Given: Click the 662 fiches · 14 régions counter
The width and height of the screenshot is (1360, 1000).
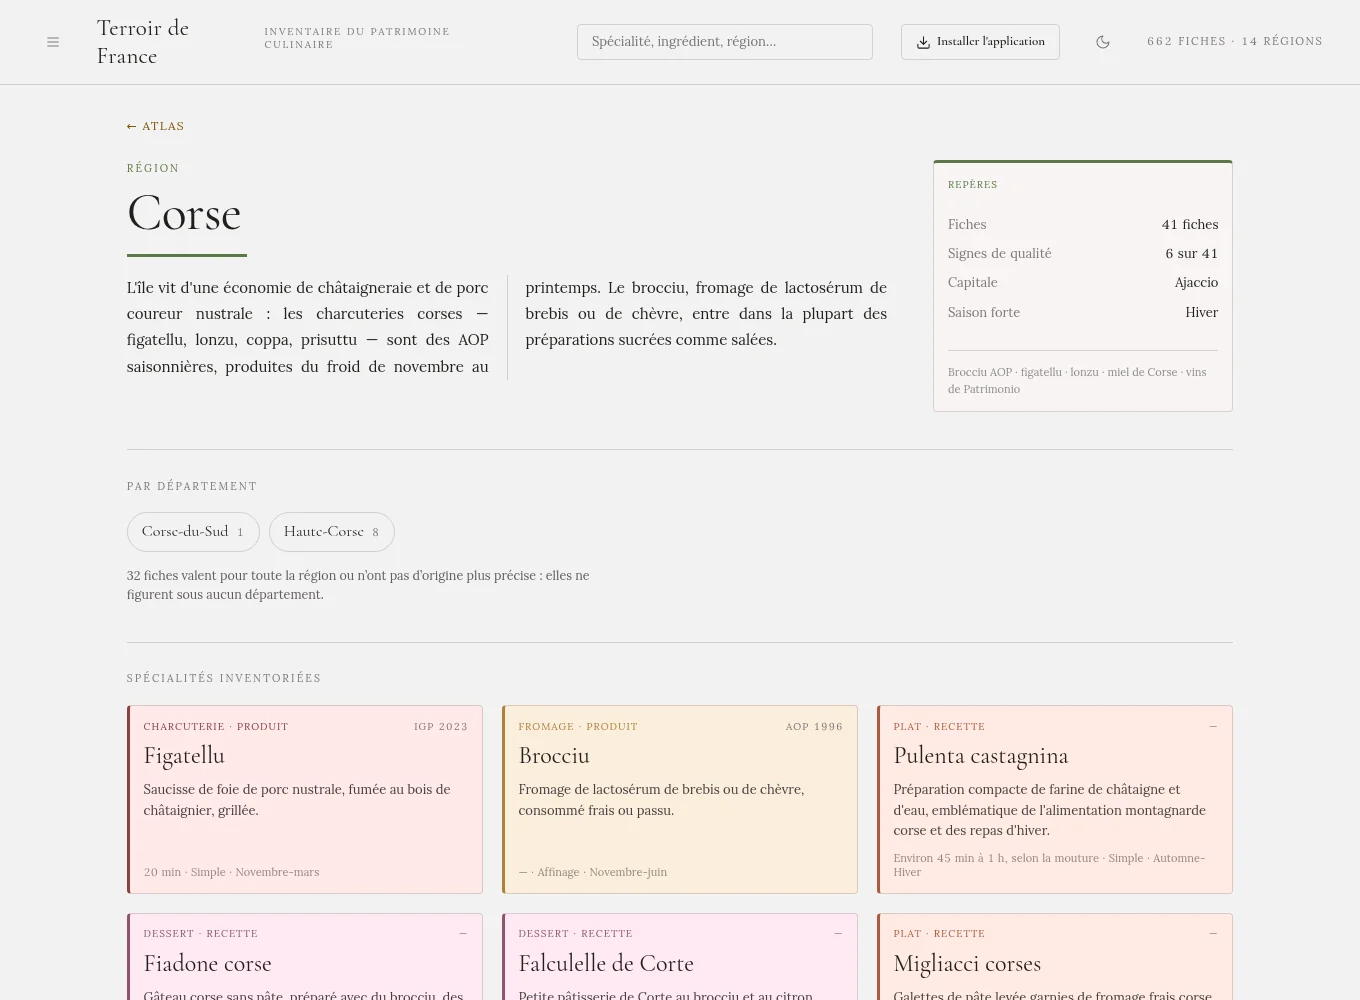Looking at the screenshot, I should coord(1235,42).
